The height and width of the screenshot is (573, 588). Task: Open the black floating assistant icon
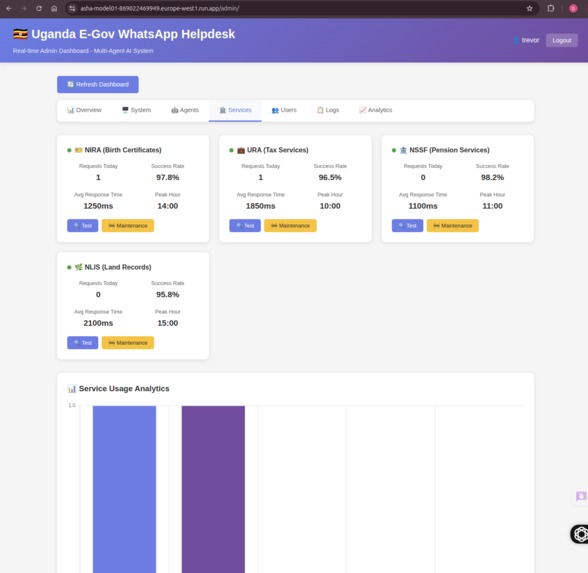click(579, 534)
